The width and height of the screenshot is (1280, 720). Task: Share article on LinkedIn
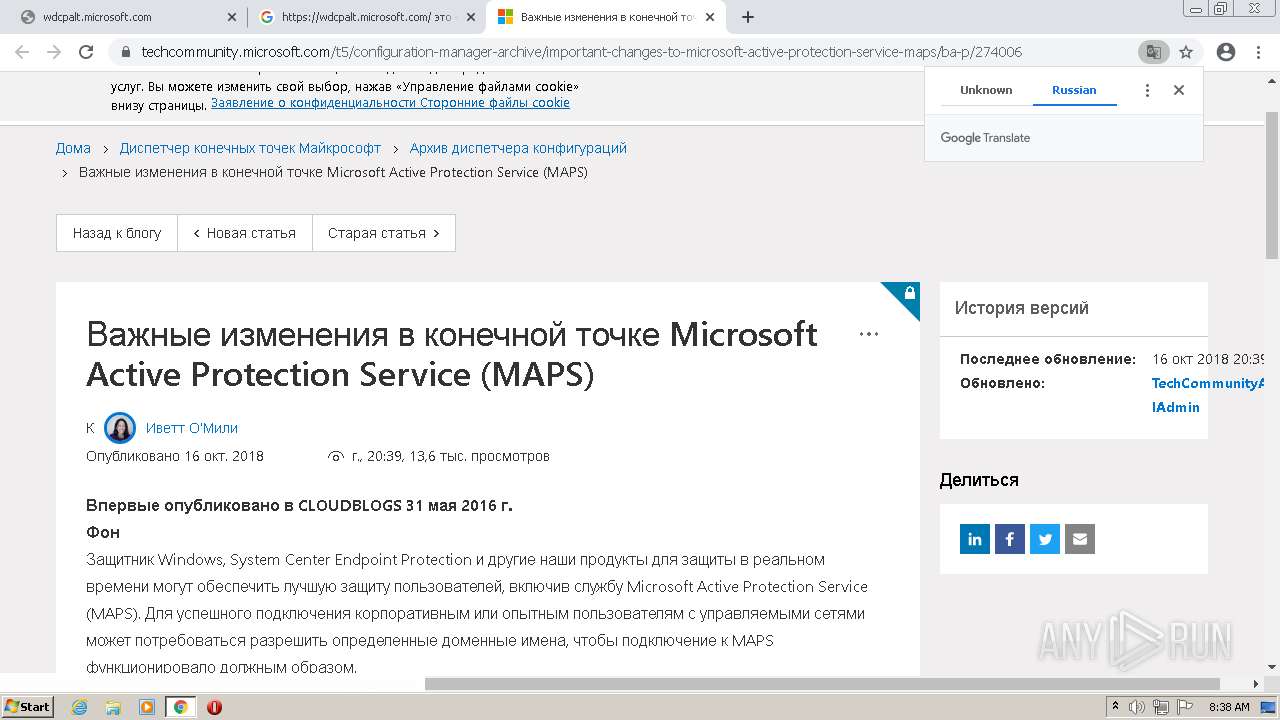(975, 539)
